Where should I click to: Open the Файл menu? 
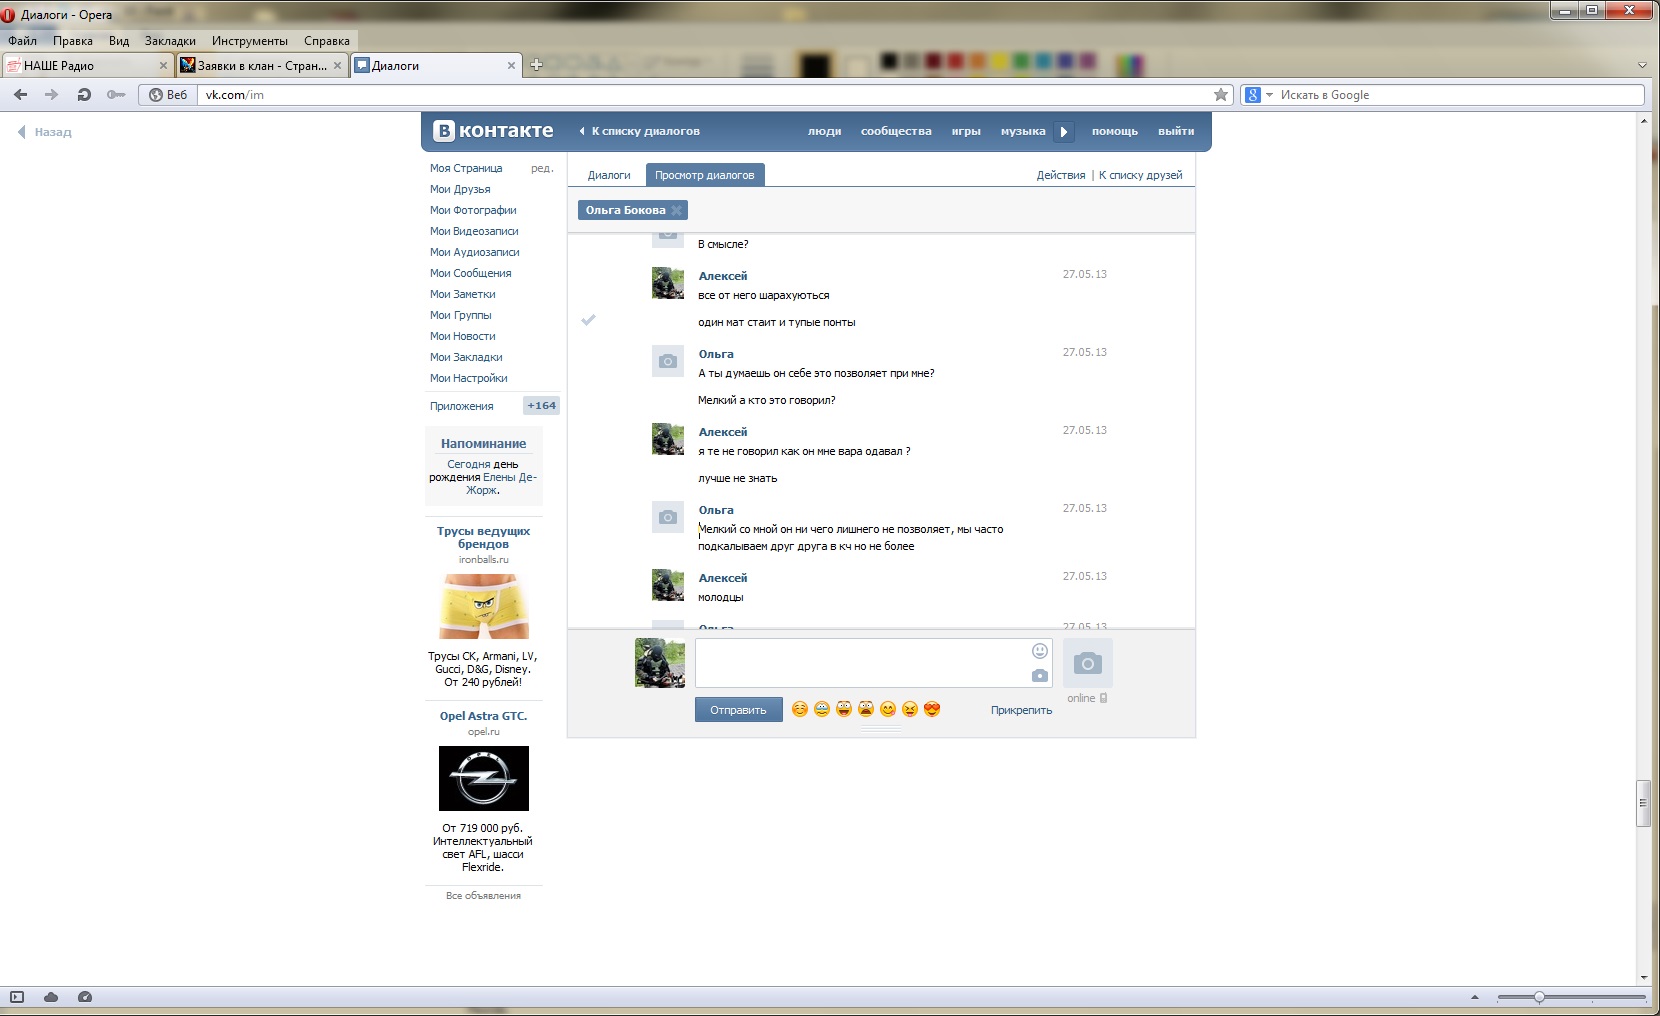pyautogui.click(x=23, y=41)
